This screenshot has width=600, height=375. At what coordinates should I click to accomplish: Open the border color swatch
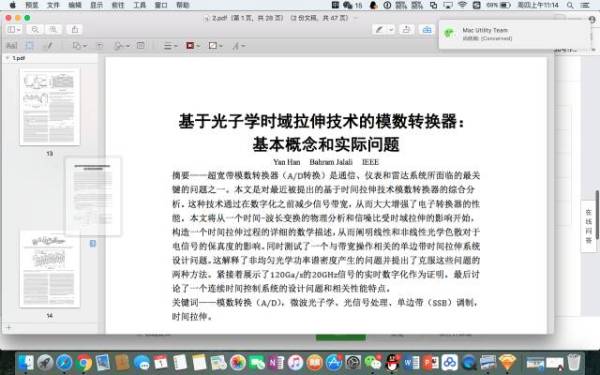point(192,46)
